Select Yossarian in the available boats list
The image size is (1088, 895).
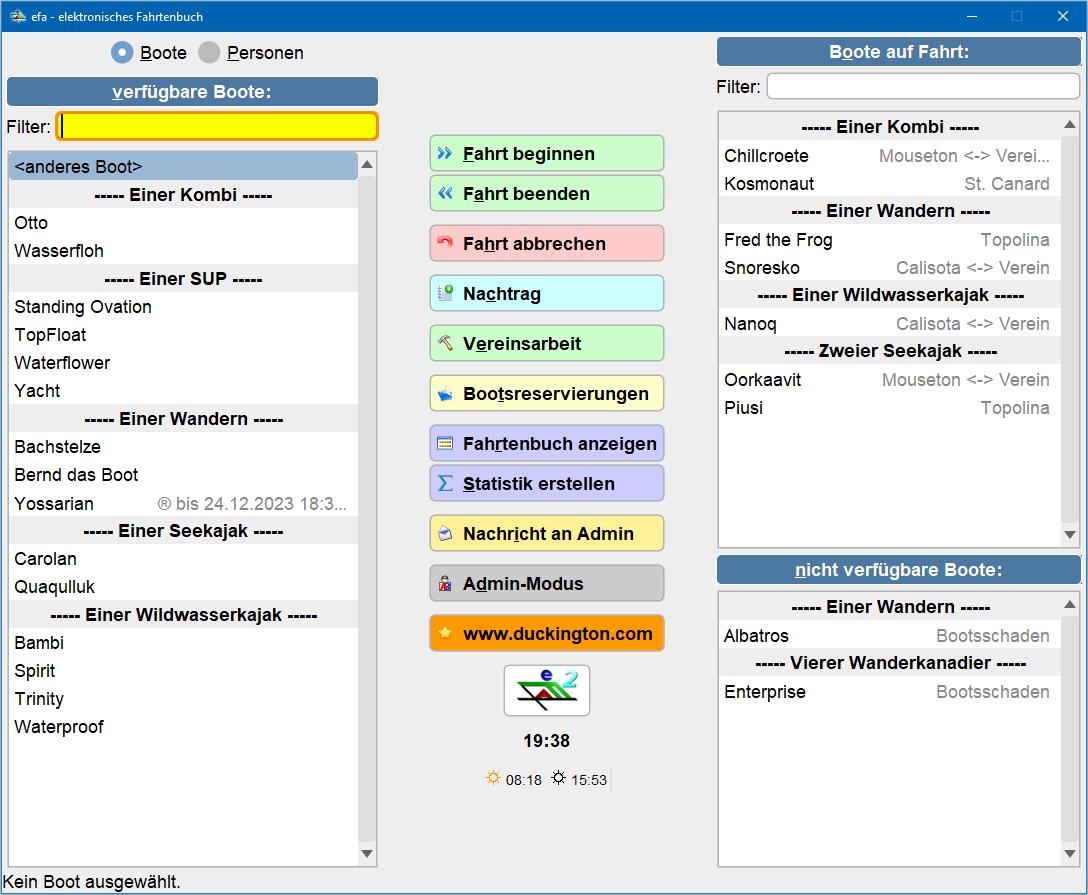coord(54,503)
